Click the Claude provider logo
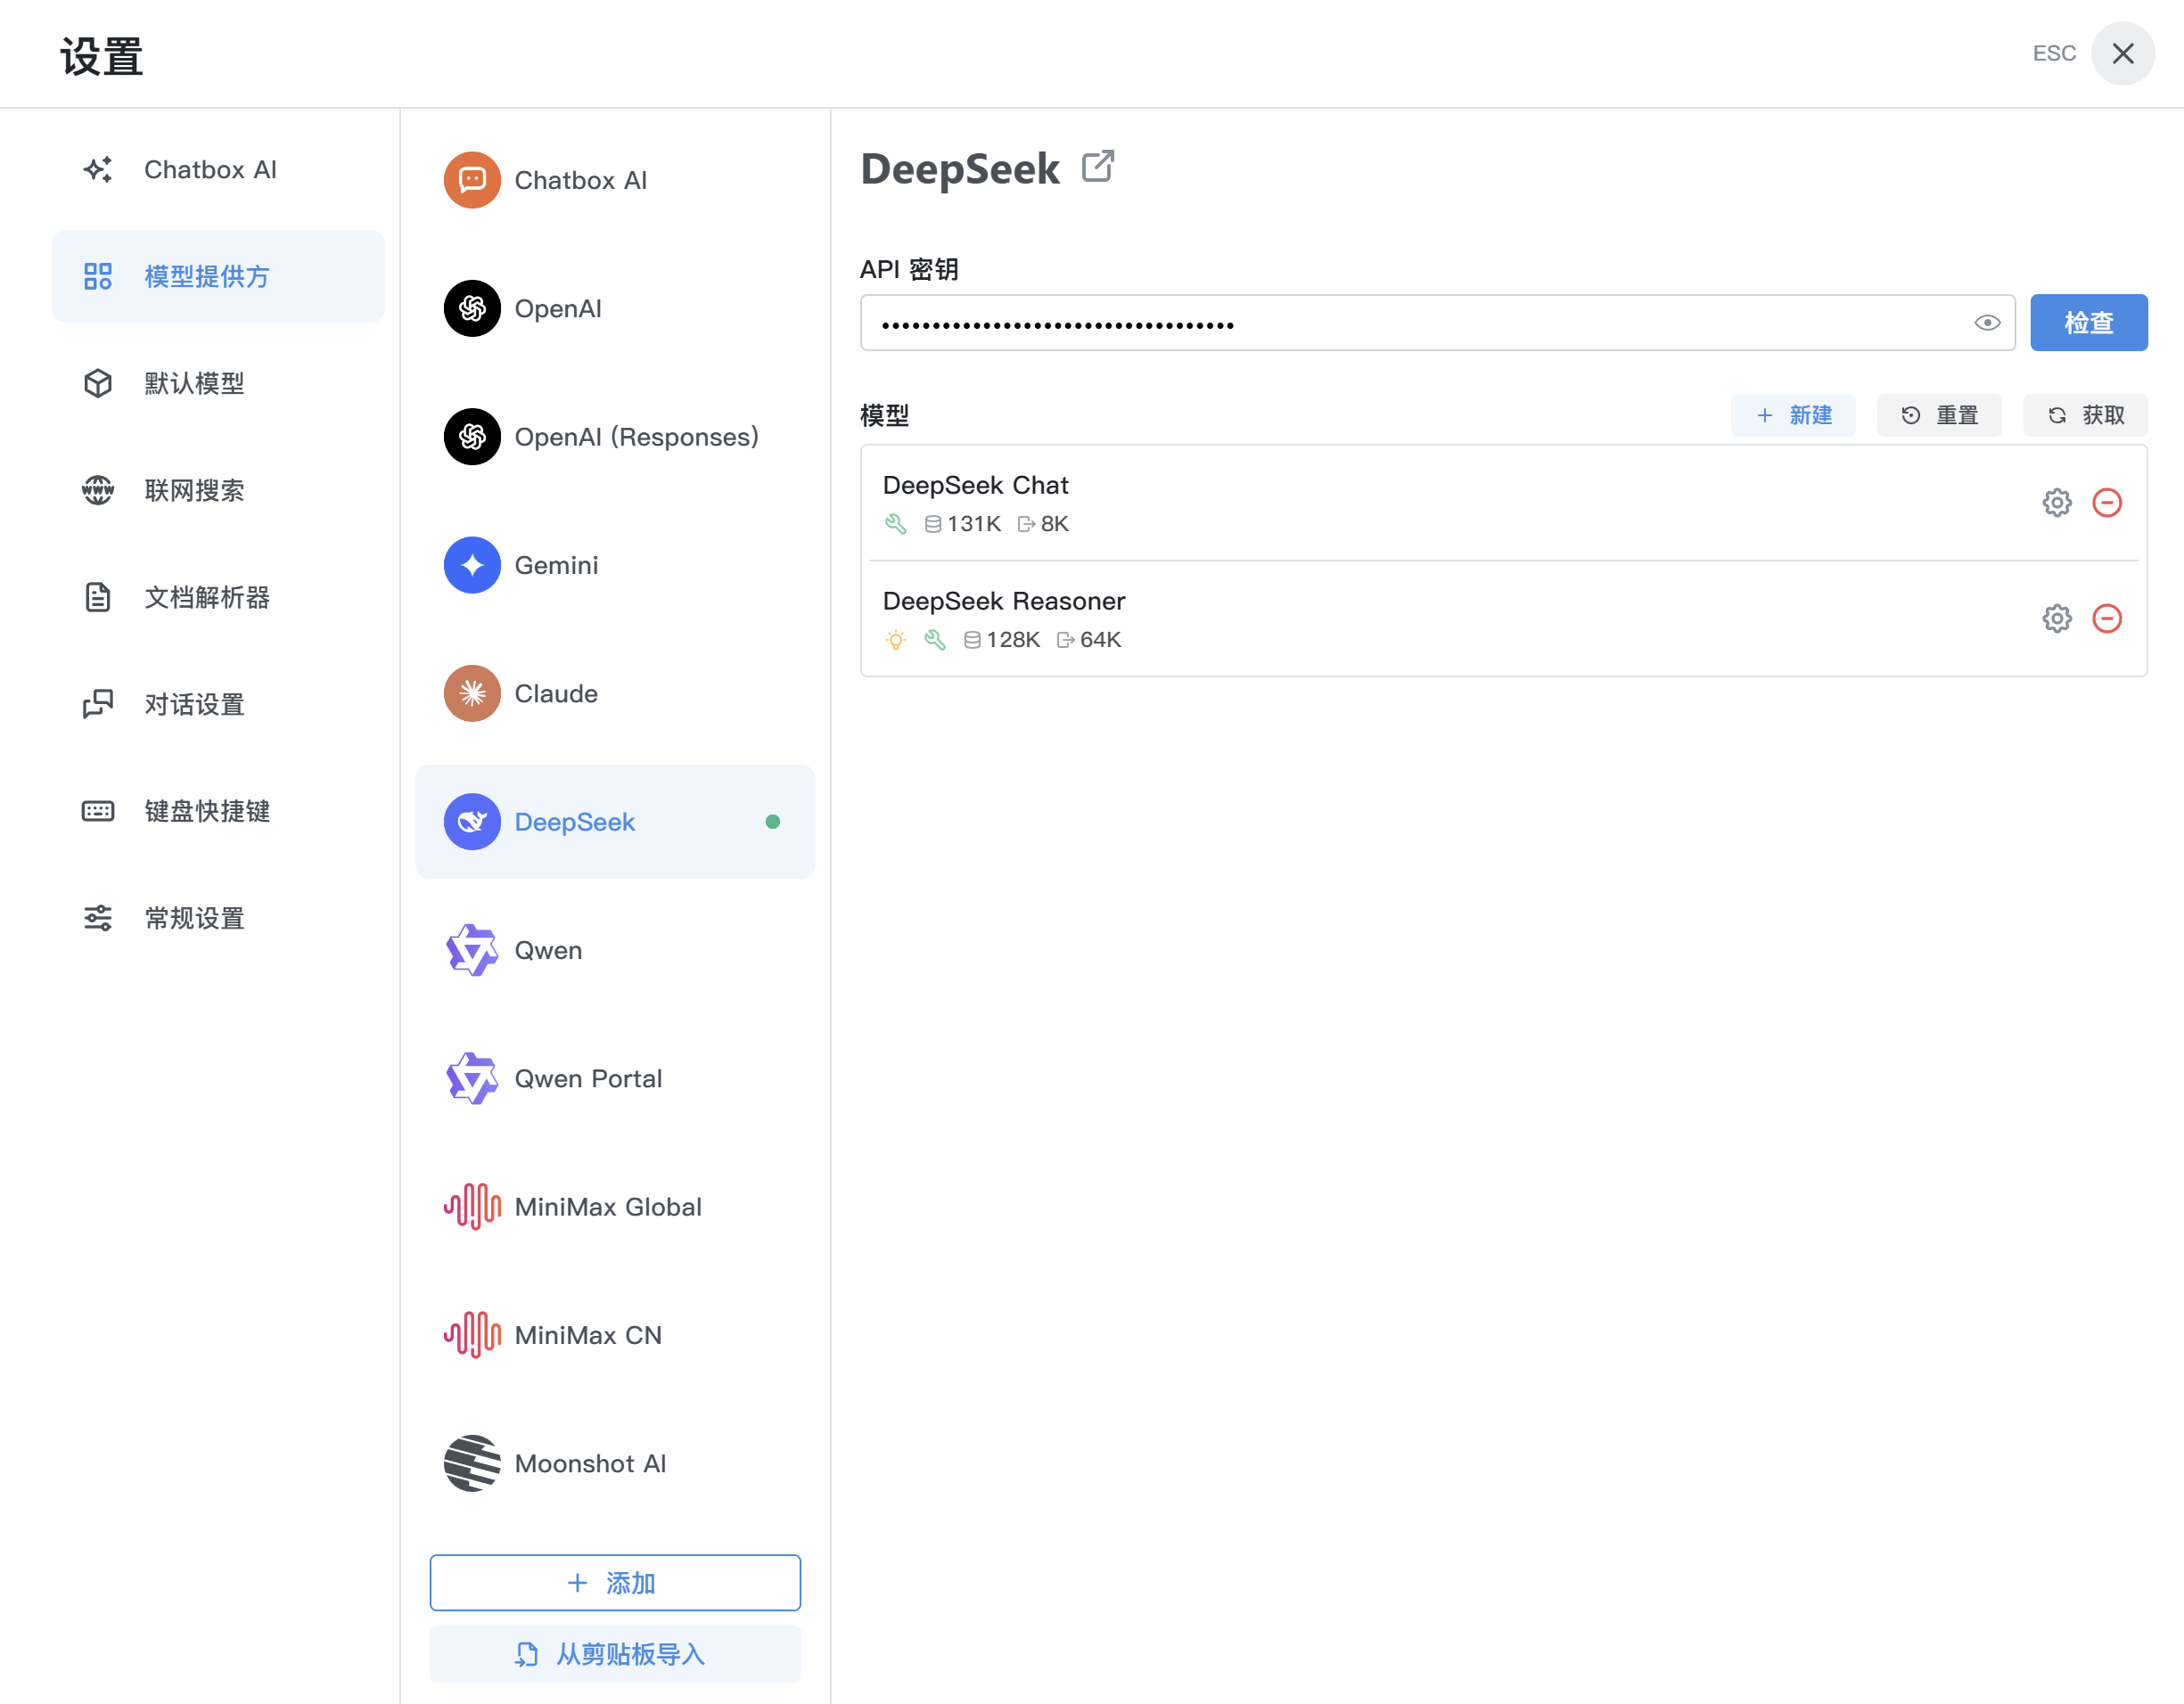Viewport: 2184px width, 1704px height. 472,693
